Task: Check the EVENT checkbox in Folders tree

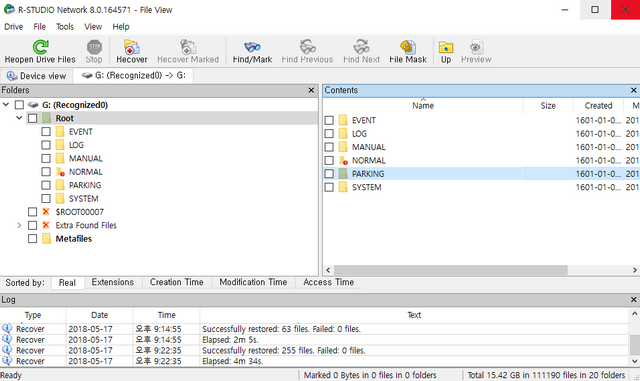Action: (x=46, y=131)
